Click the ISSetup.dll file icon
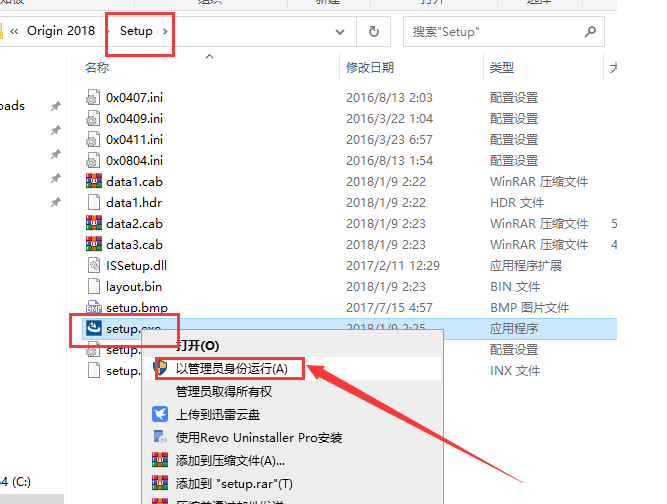667x504 pixels. coord(94,266)
